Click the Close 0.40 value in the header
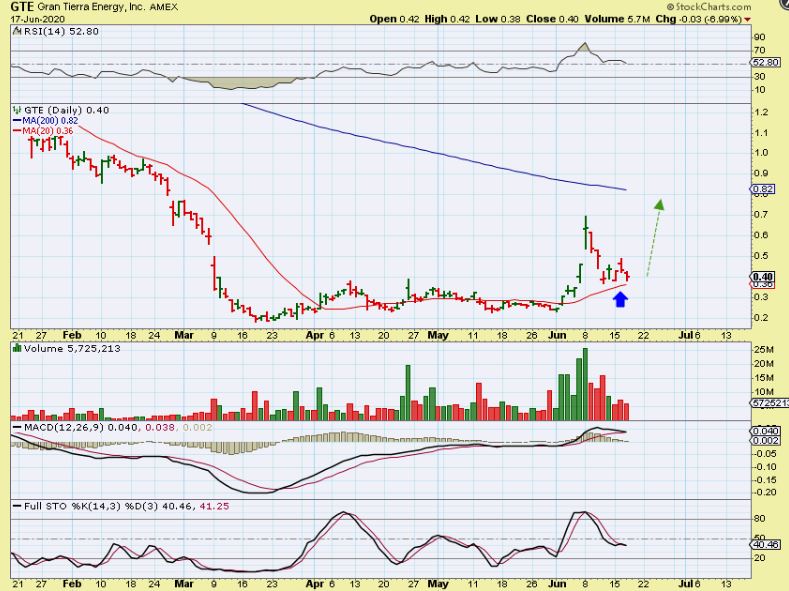 click(x=552, y=19)
